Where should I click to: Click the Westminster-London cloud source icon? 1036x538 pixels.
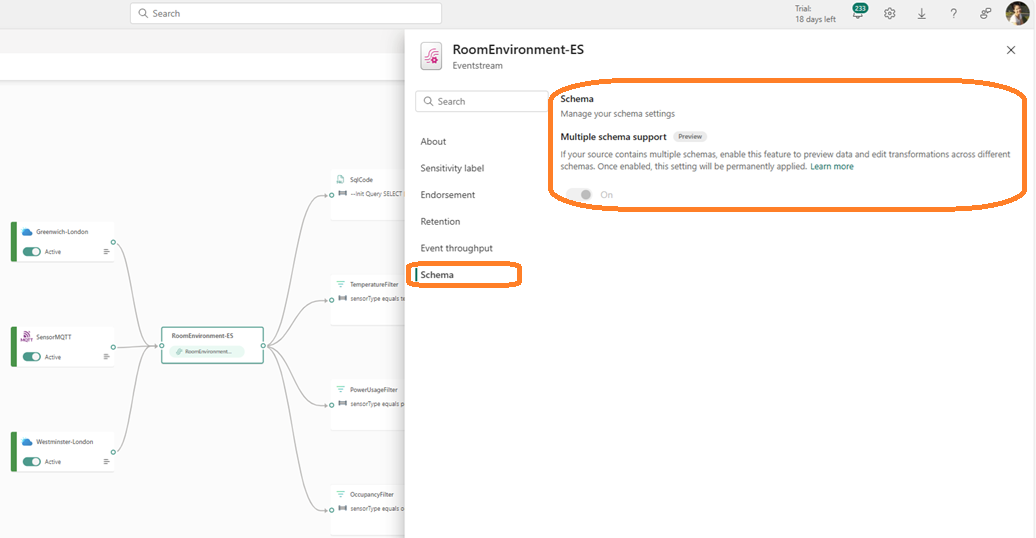tap(27, 442)
